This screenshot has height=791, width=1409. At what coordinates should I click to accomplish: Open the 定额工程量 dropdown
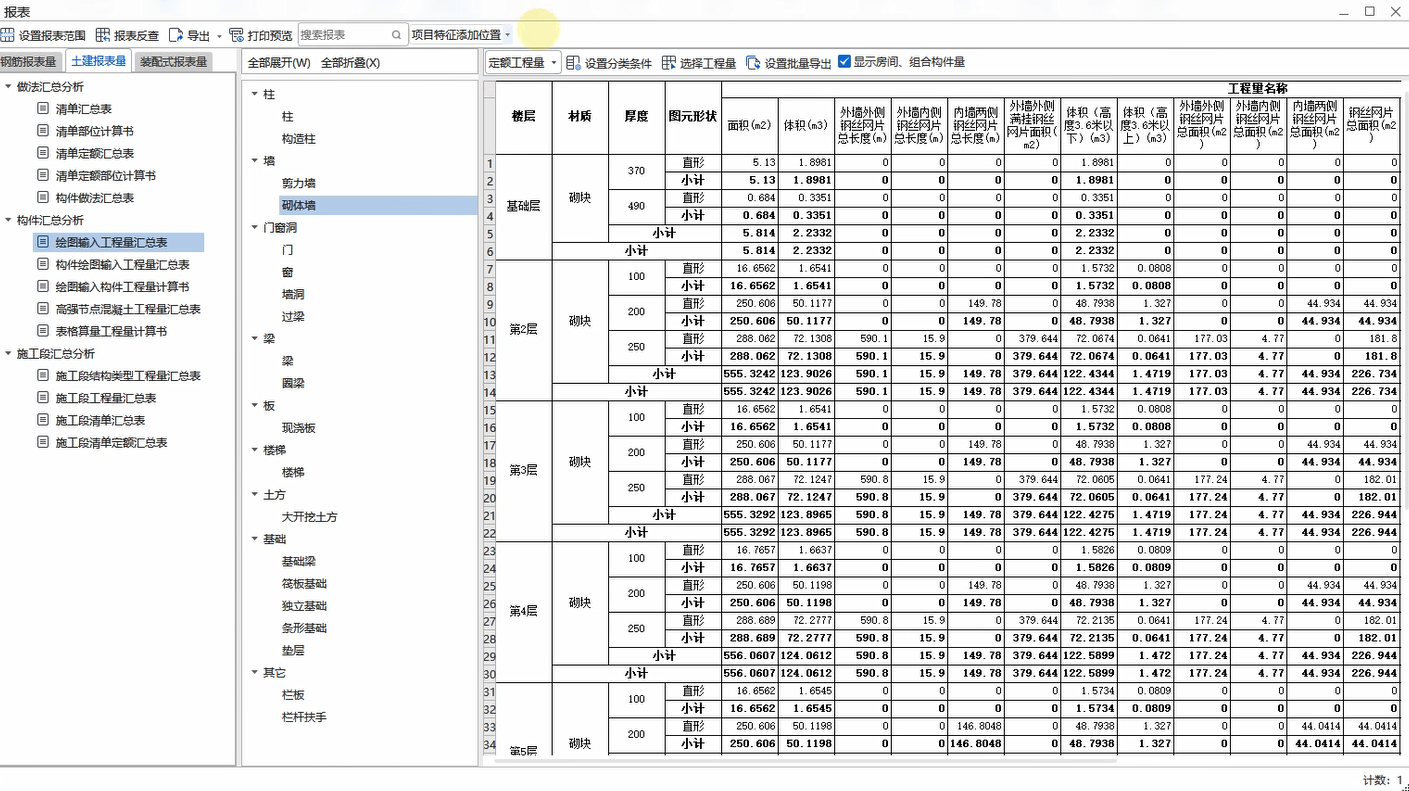523,62
